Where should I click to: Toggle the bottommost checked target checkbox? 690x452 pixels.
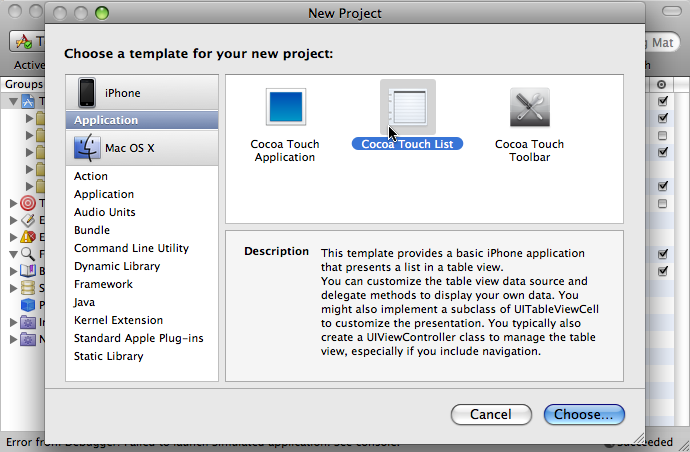[663, 271]
